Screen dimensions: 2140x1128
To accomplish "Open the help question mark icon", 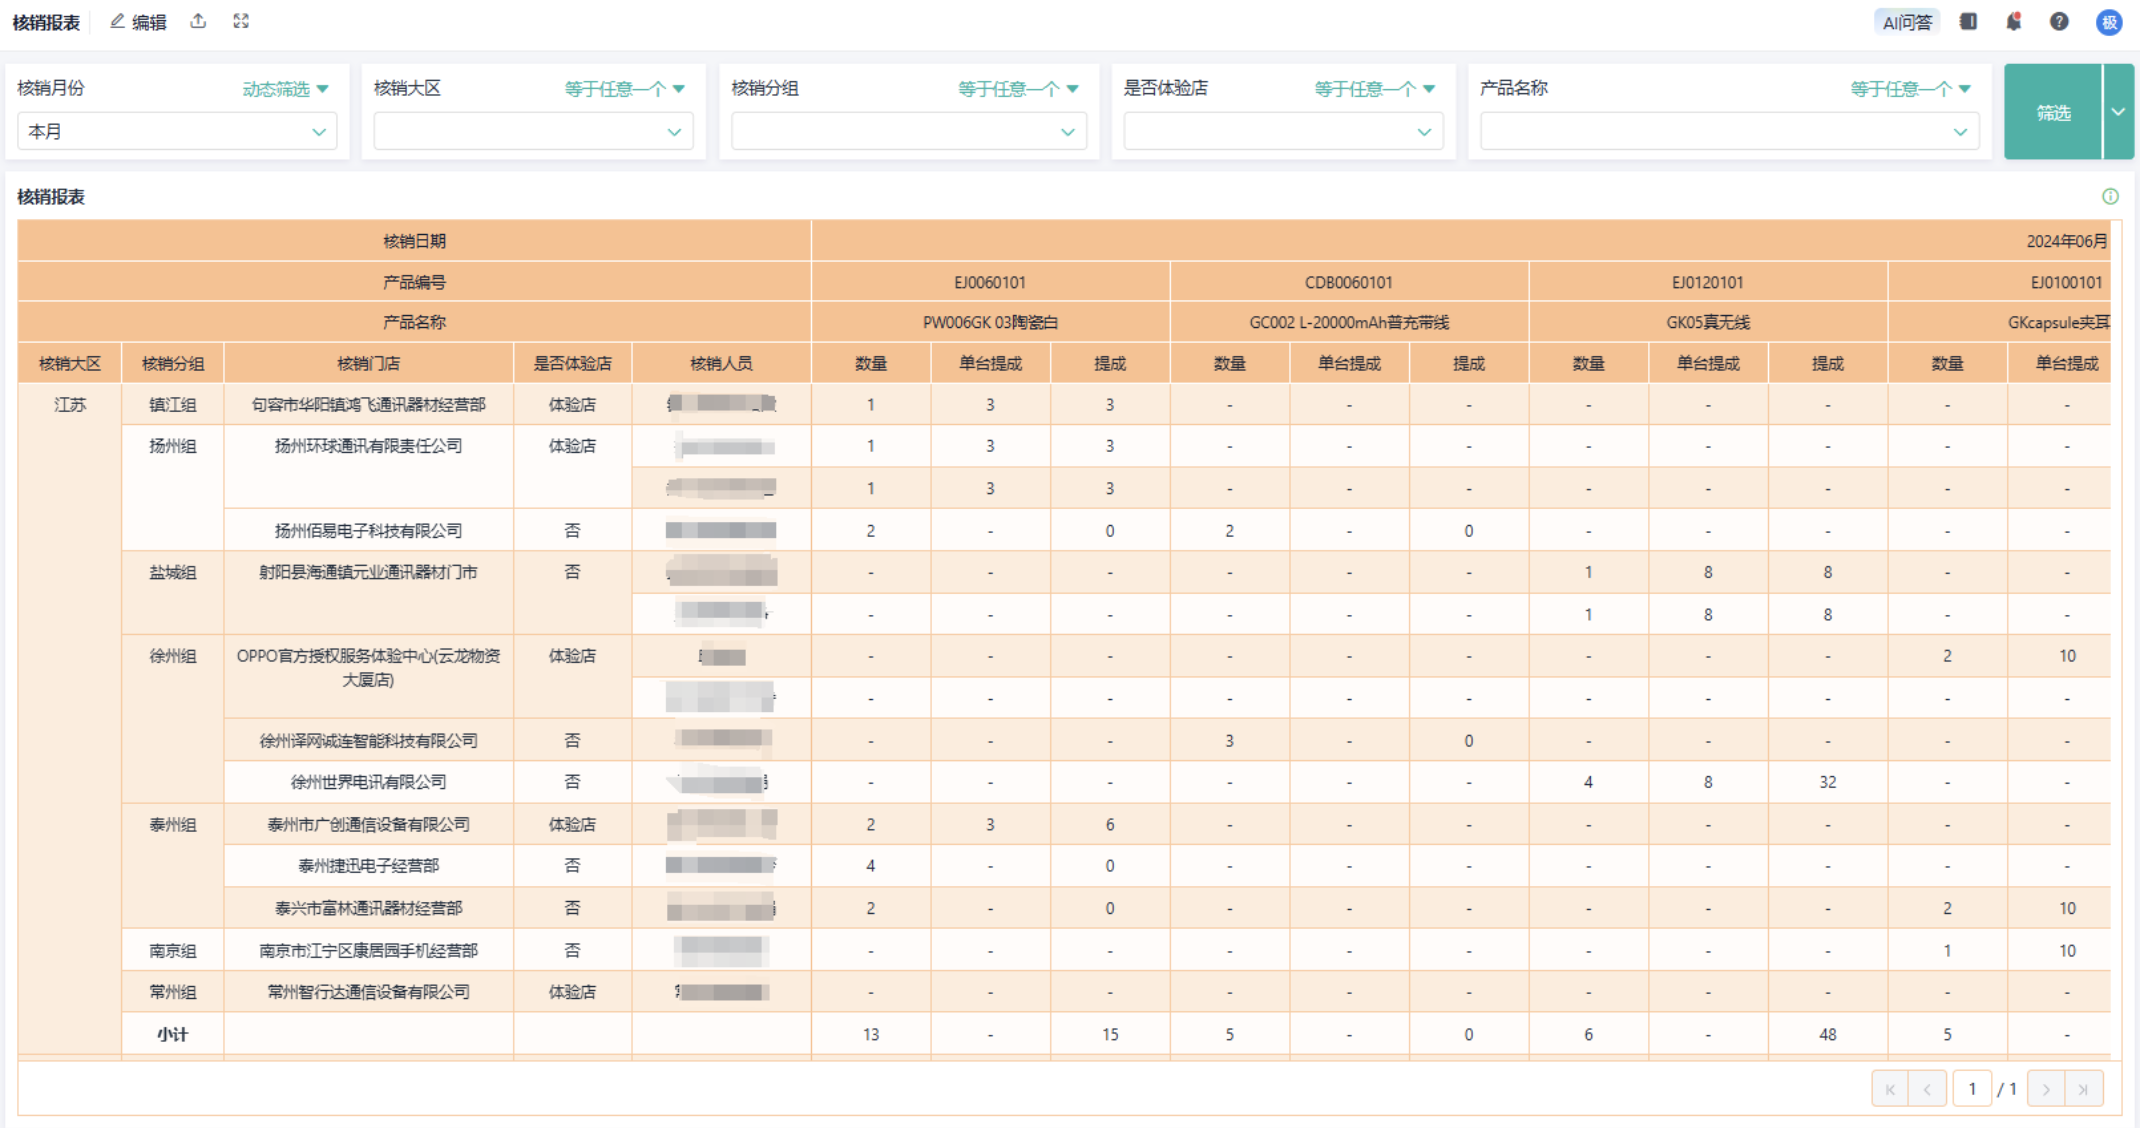I will pyautogui.click(x=2059, y=22).
